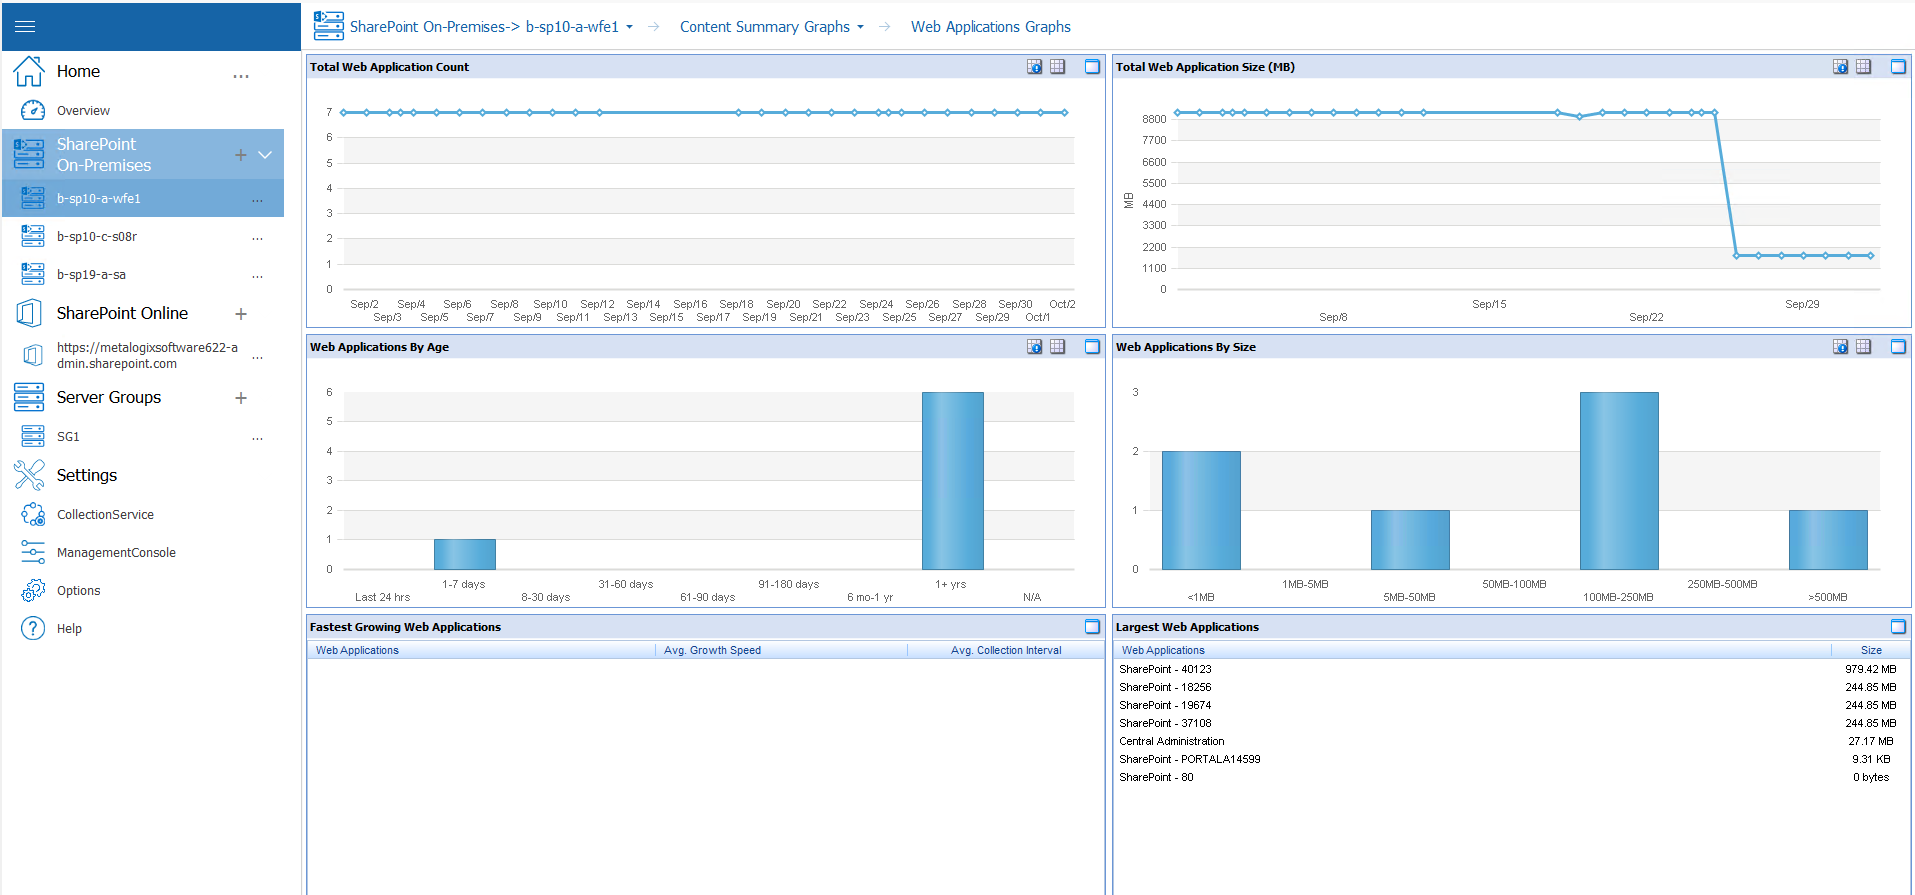Select the 1+ yrs bar in age chart
This screenshot has width=1915, height=895.
coord(952,481)
